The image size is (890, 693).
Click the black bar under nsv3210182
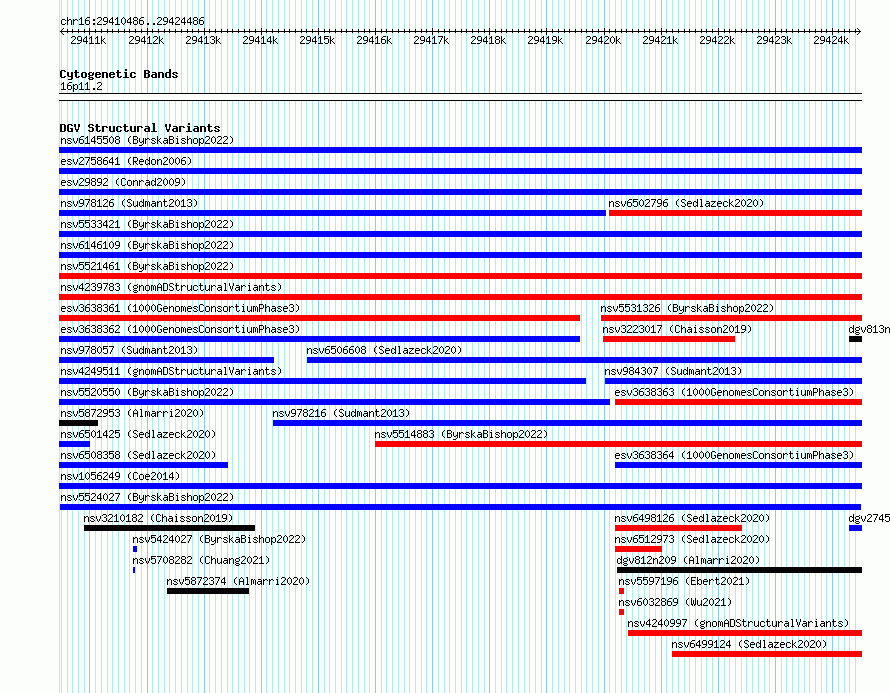click(169, 528)
